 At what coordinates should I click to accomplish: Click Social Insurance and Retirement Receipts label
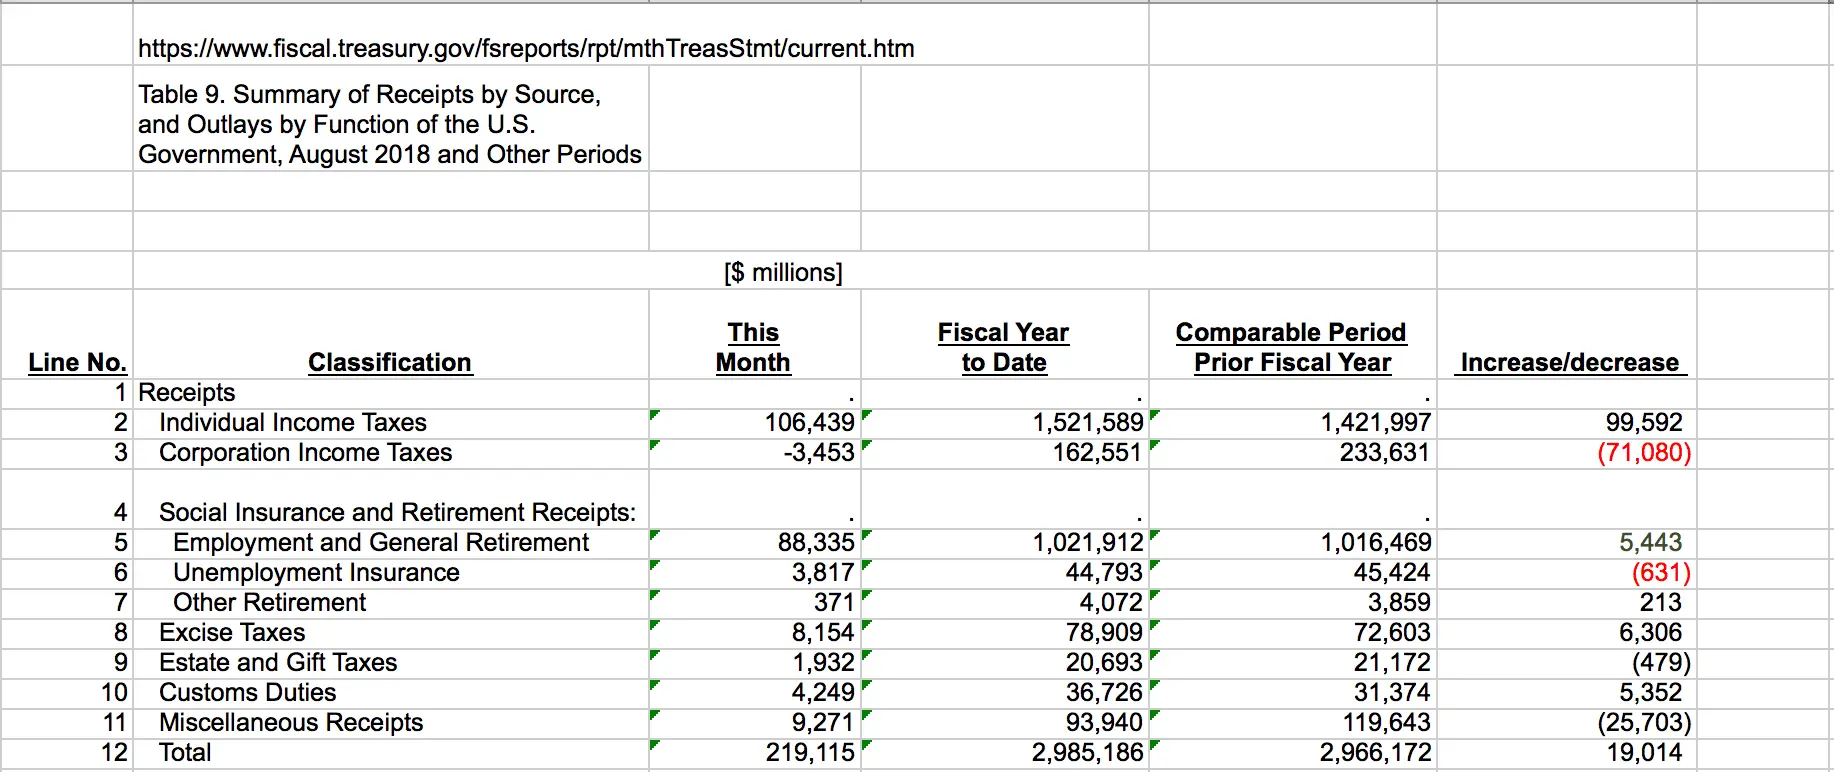[x=397, y=512]
